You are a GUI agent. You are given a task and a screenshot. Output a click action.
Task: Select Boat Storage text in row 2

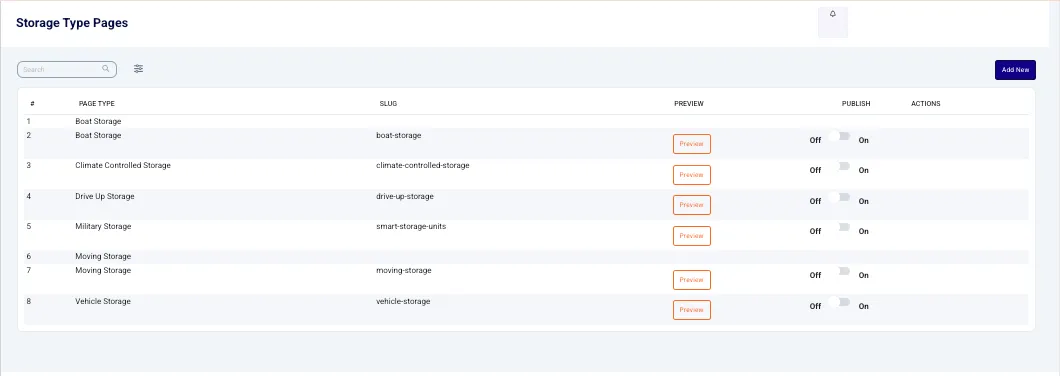click(98, 135)
